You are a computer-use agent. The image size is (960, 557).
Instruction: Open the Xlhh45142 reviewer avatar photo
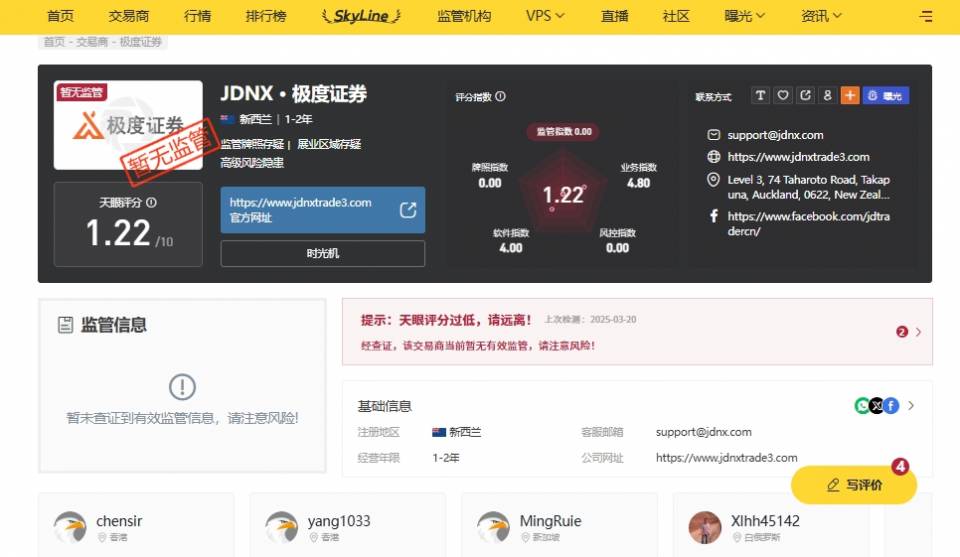tap(705, 527)
